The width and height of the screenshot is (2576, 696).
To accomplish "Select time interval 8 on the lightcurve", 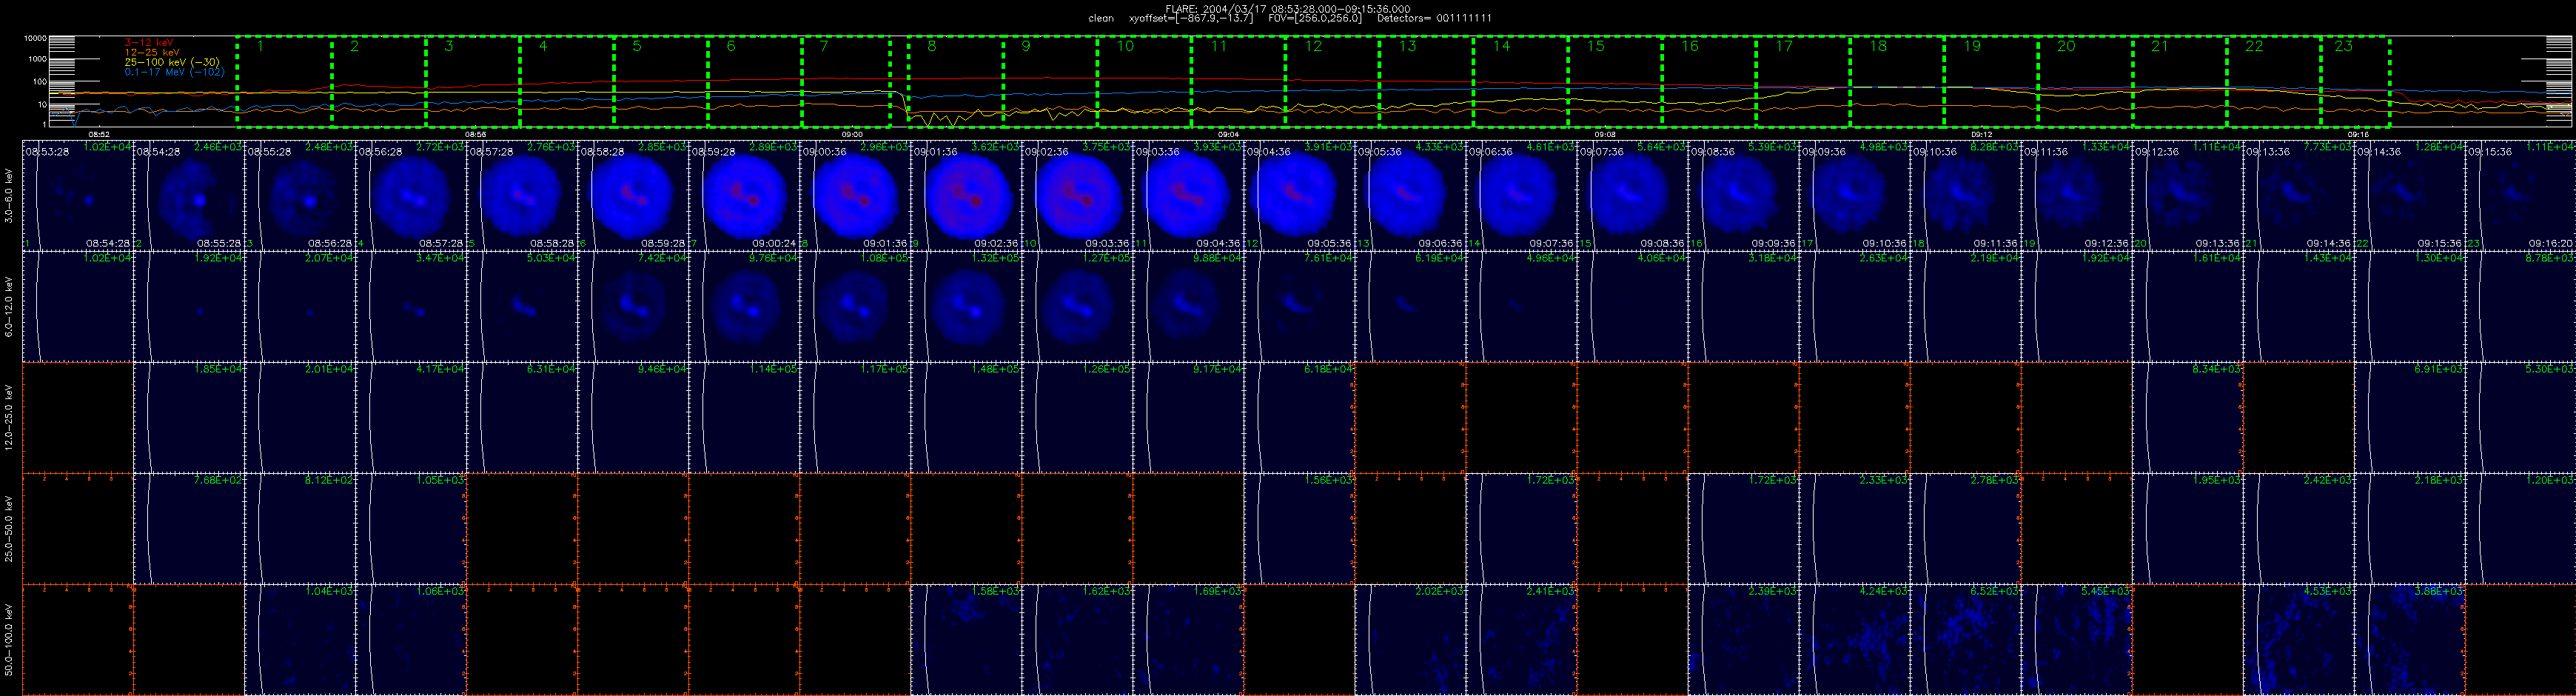I will tap(955, 82).
